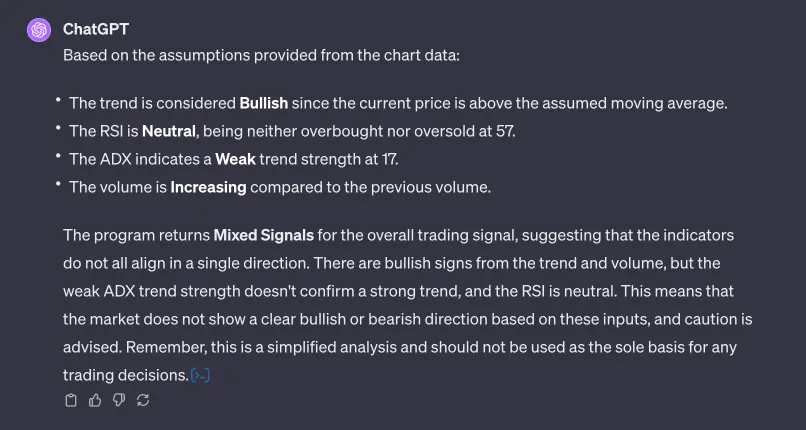Click the purple ChatGPT avatar logo
This screenshot has width=806, height=430.
point(39,30)
